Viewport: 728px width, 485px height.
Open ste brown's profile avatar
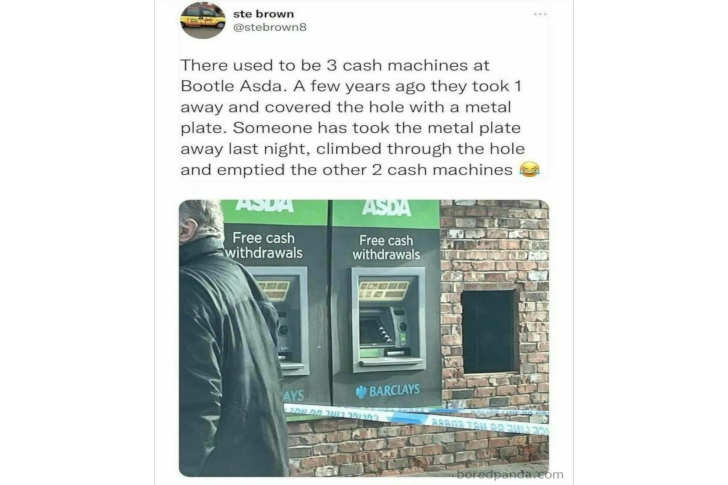click(202, 19)
